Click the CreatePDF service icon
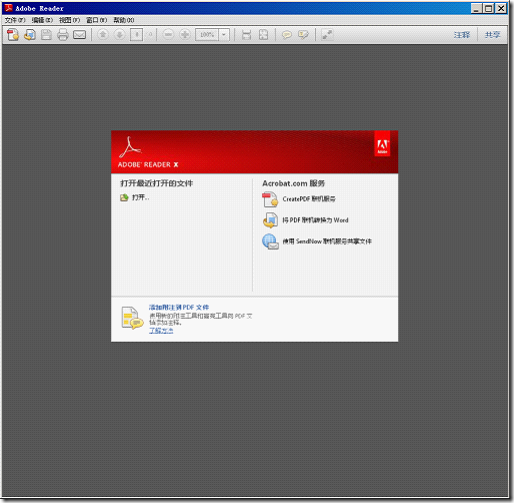This screenshot has width=514, height=503. click(x=270, y=199)
